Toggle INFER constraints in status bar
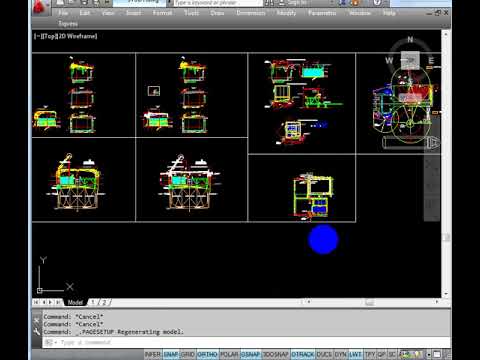Image resolution: width=480 pixels, height=360 pixels. (153, 354)
